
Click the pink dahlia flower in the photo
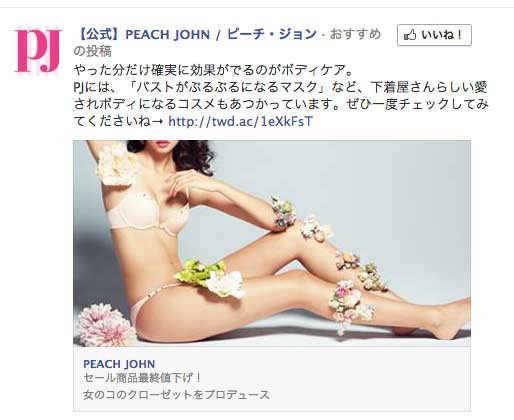coord(104,325)
